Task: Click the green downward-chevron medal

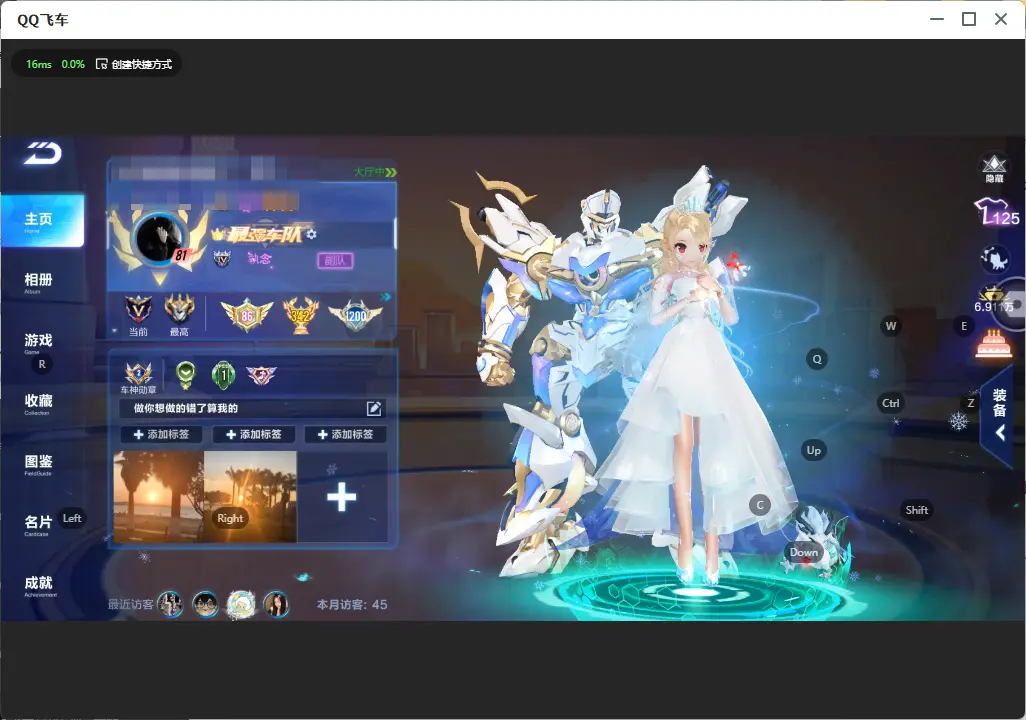Action: tap(186, 375)
